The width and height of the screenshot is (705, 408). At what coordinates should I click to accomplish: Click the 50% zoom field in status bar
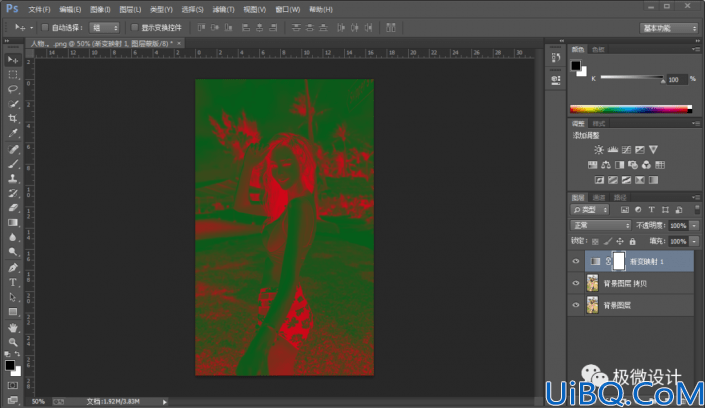(x=38, y=402)
